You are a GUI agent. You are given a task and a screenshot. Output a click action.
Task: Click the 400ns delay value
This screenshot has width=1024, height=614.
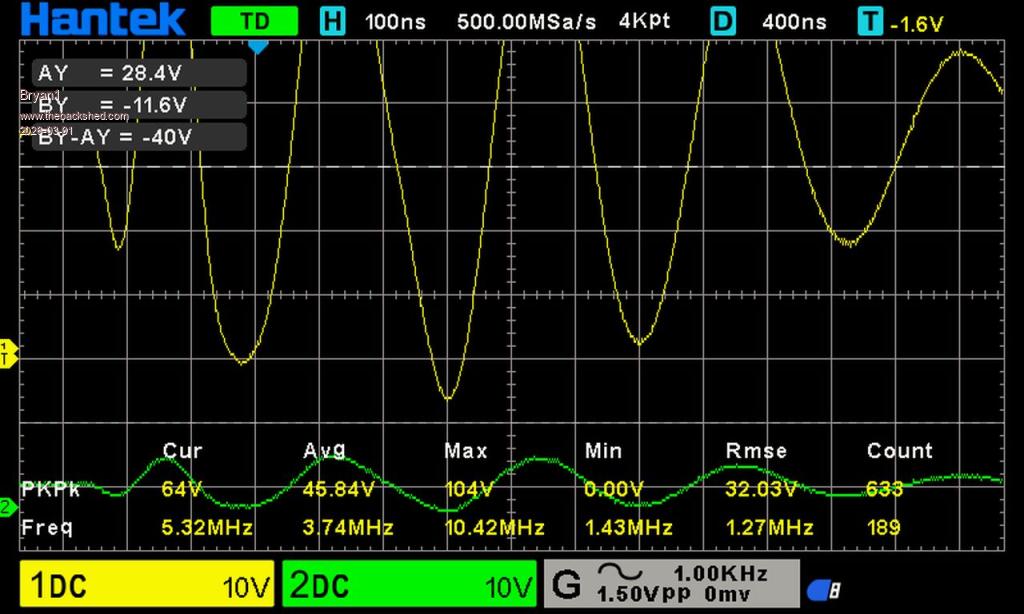coord(794,20)
